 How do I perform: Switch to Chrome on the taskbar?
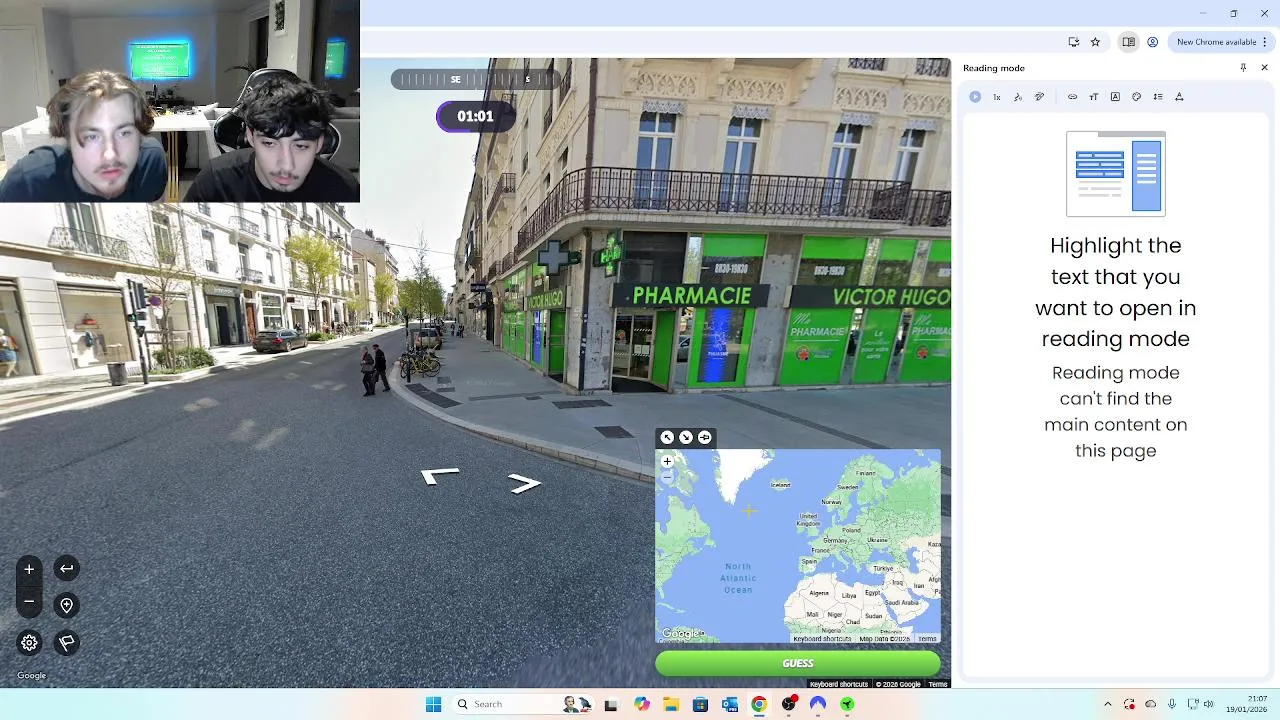click(759, 704)
